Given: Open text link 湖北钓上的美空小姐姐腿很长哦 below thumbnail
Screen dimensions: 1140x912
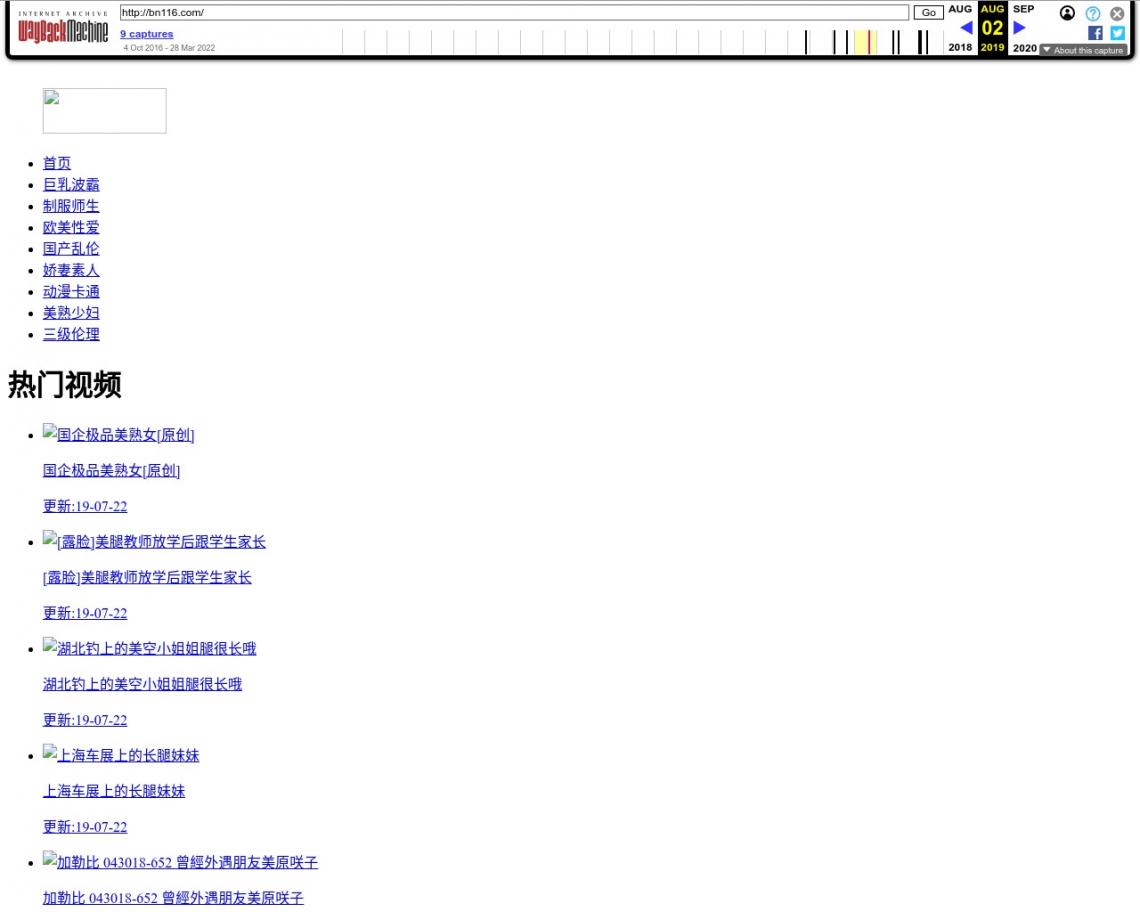Looking at the screenshot, I should pyautogui.click(x=142, y=684).
